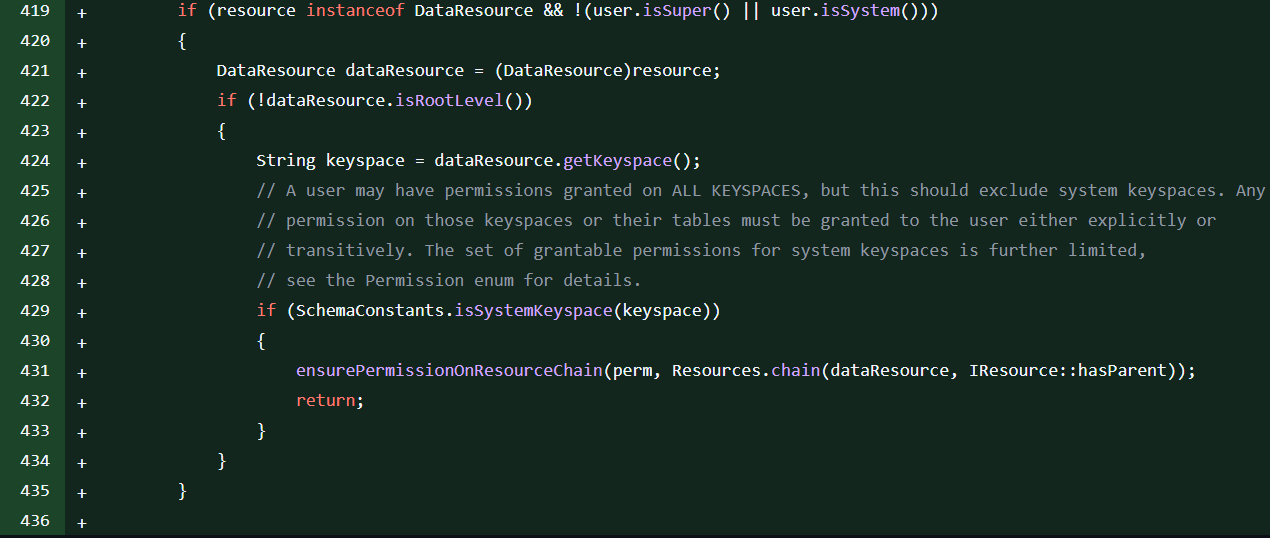Click the String keyspace declaration
This screenshot has height=538, width=1270.
330,161
